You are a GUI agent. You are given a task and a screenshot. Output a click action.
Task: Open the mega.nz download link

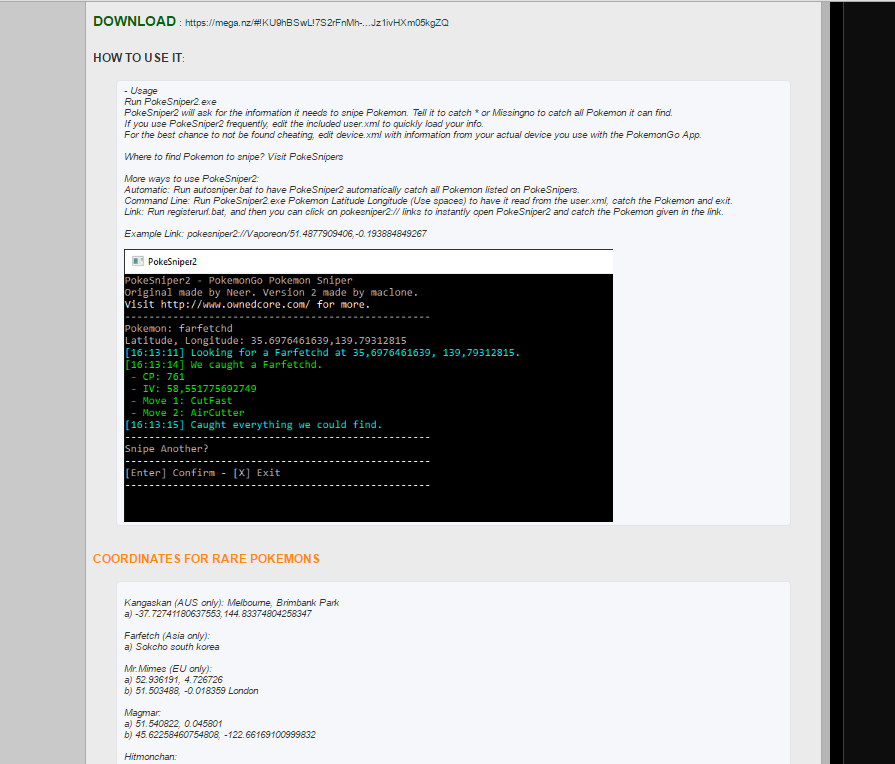(317, 23)
